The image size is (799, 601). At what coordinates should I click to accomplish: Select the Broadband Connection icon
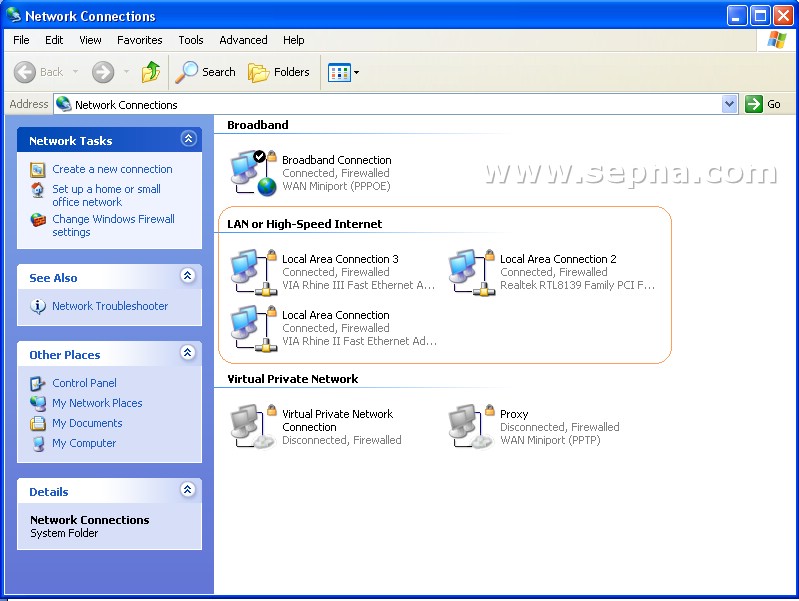(253, 173)
